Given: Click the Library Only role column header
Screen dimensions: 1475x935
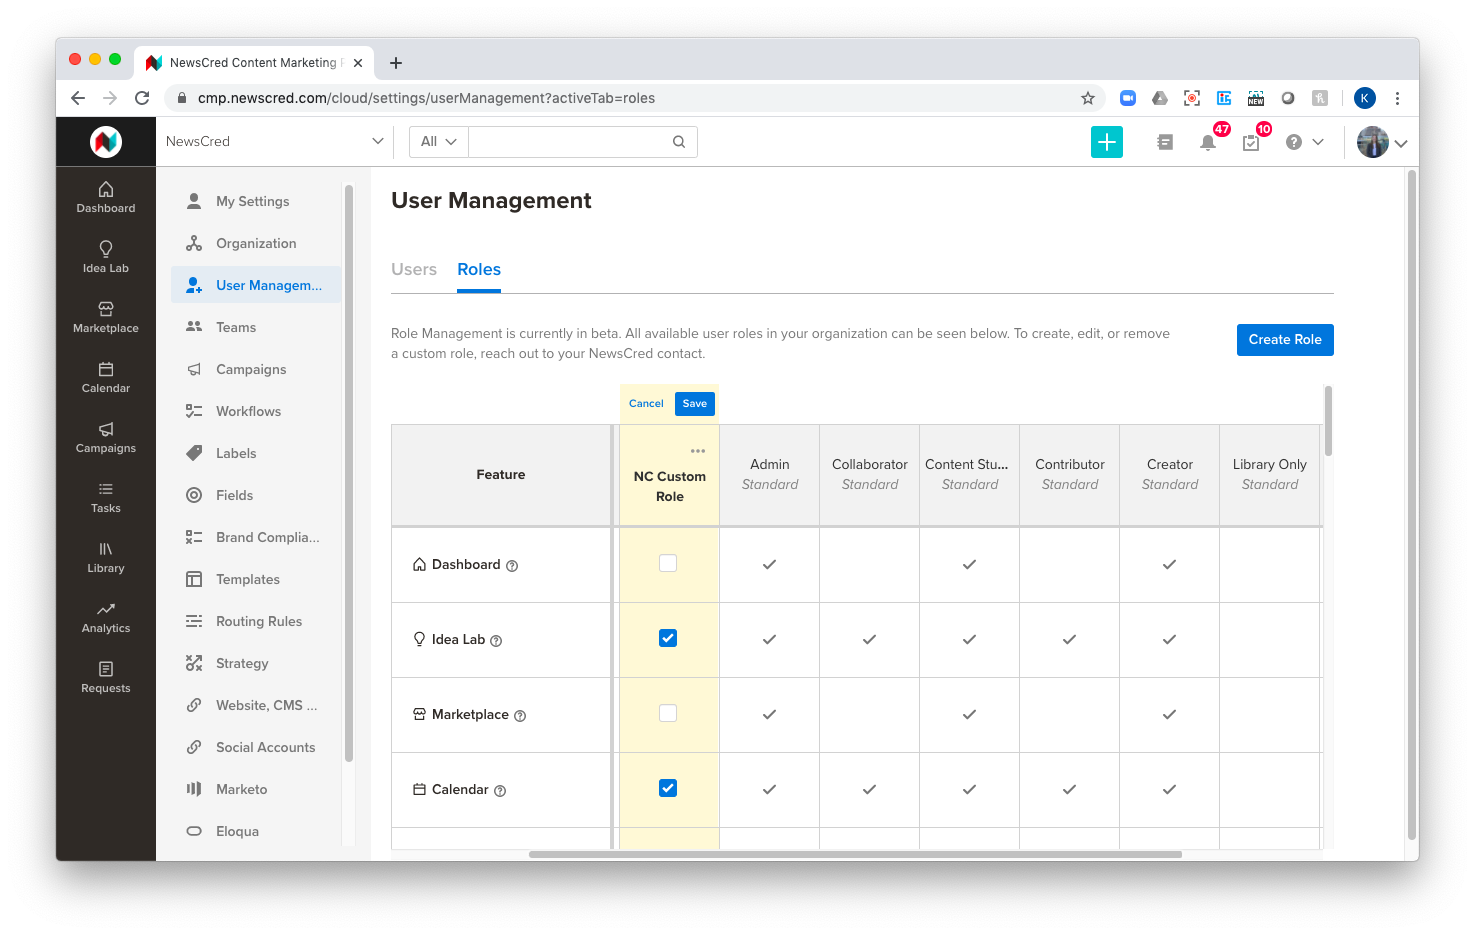Looking at the screenshot, I should [x=1270, y=475].
